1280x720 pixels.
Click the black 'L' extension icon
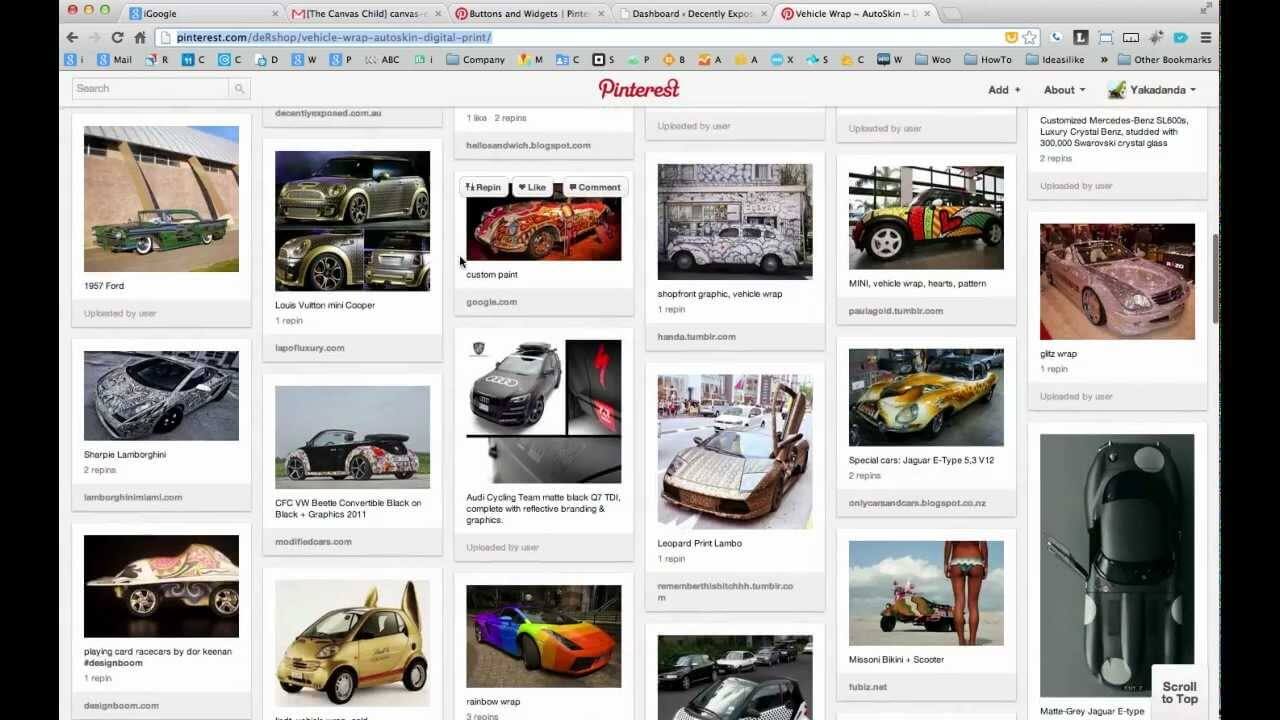(x=1081, y=37)
